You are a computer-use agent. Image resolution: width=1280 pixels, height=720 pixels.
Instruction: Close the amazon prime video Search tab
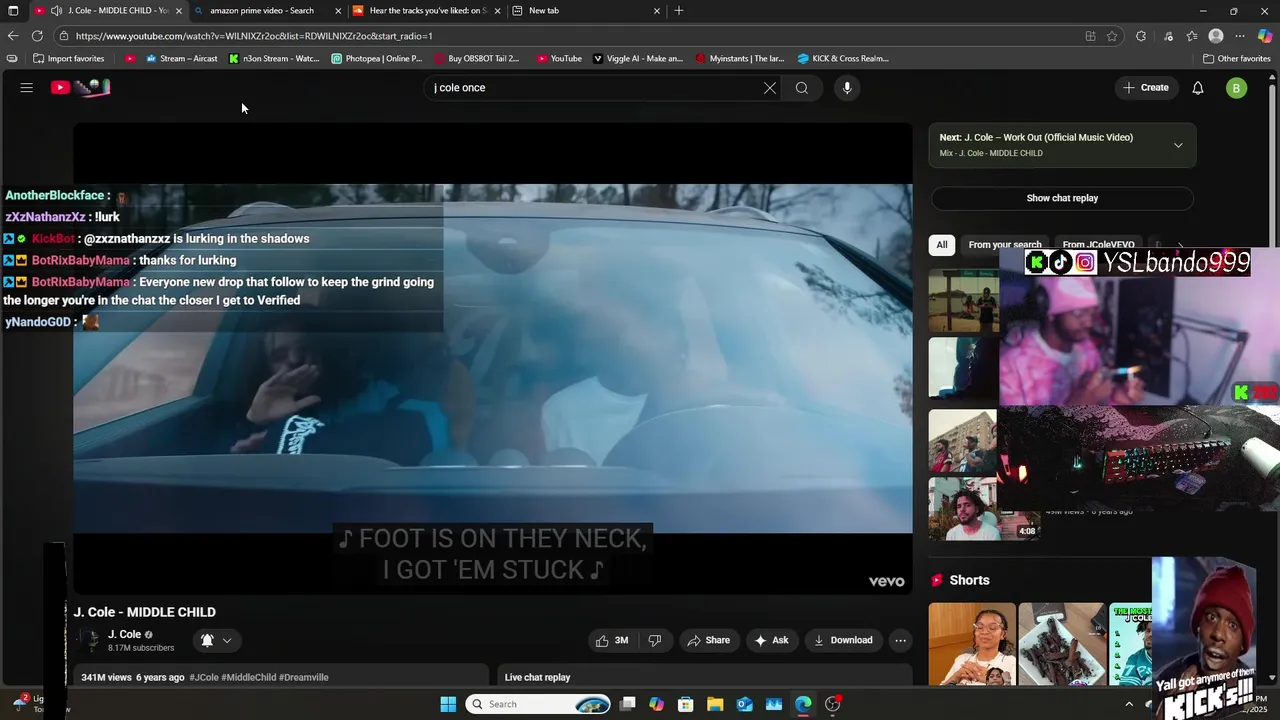[337, 11]
